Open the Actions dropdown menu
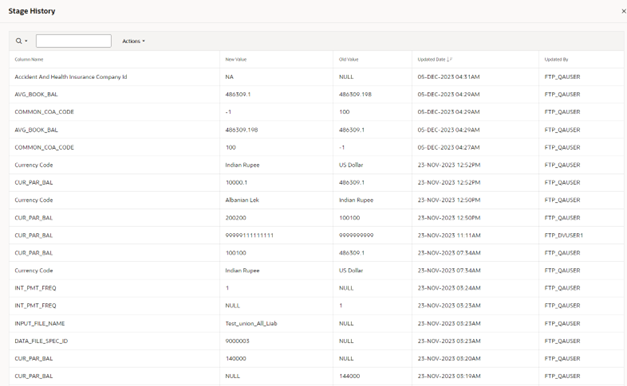This screenshot has height=386, width=627. tap(134, 41)
